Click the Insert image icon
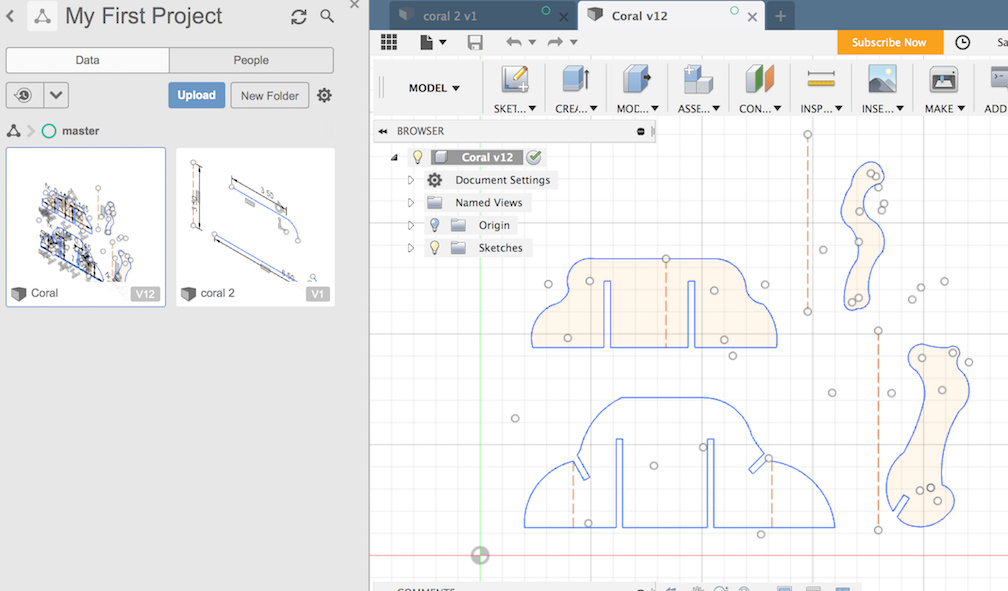 coord(881,80)
